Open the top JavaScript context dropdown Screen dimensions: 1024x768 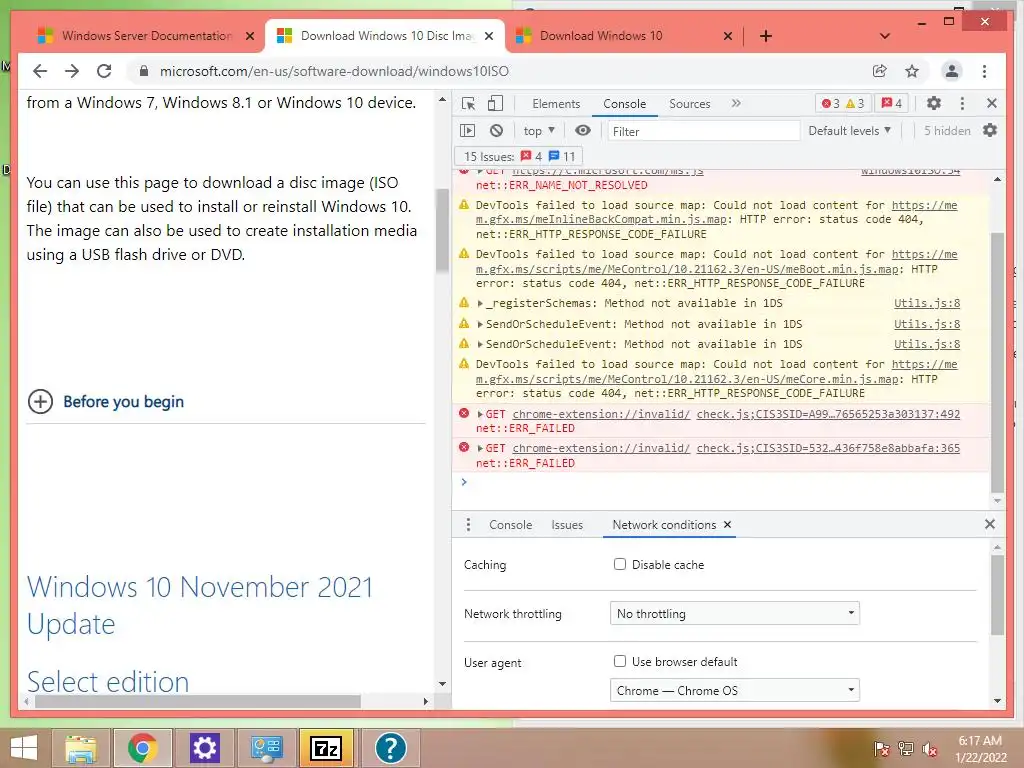(x=539, y=131)
